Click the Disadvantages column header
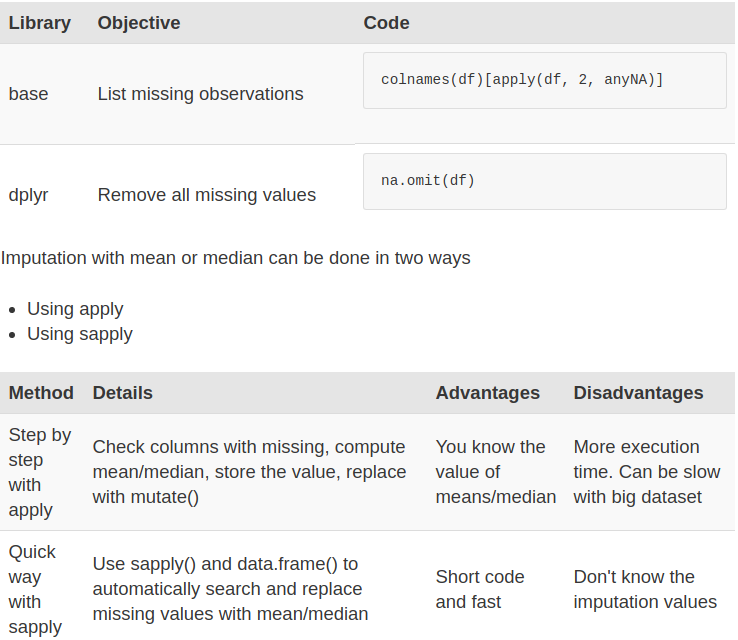738x640 pixels. 638,393
